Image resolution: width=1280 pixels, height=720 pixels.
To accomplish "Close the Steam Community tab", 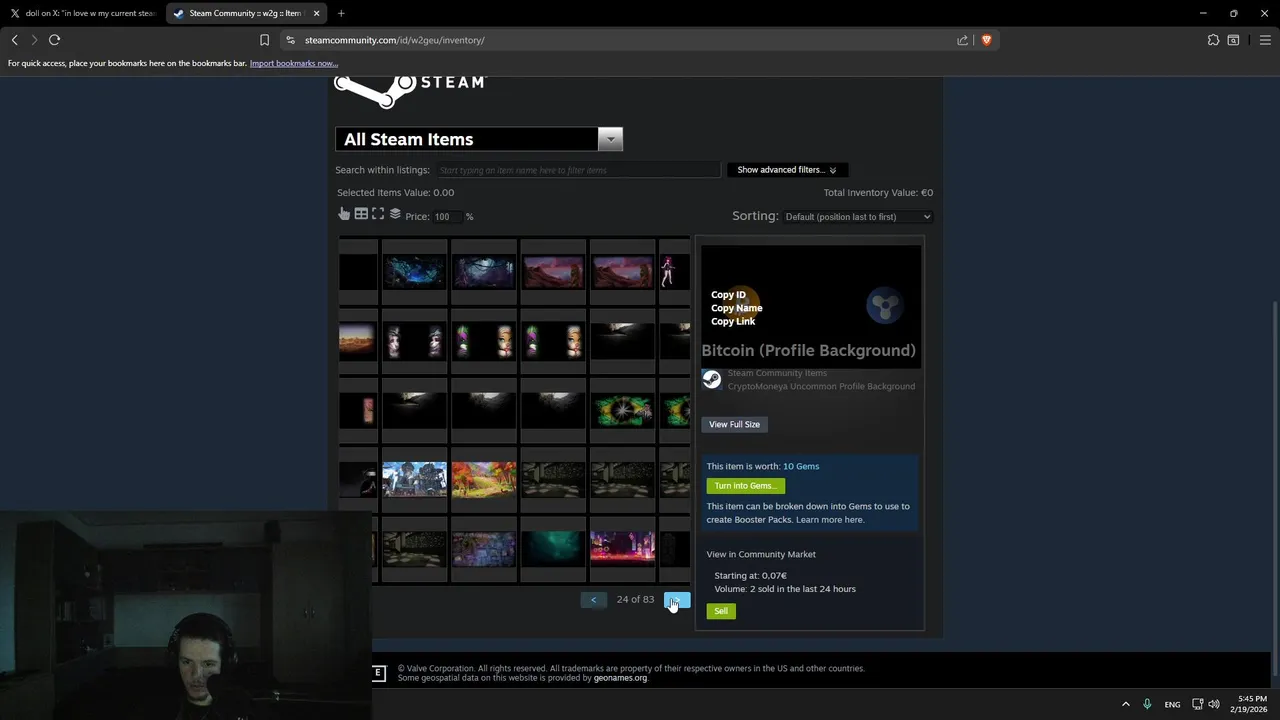I will (317, 13).
